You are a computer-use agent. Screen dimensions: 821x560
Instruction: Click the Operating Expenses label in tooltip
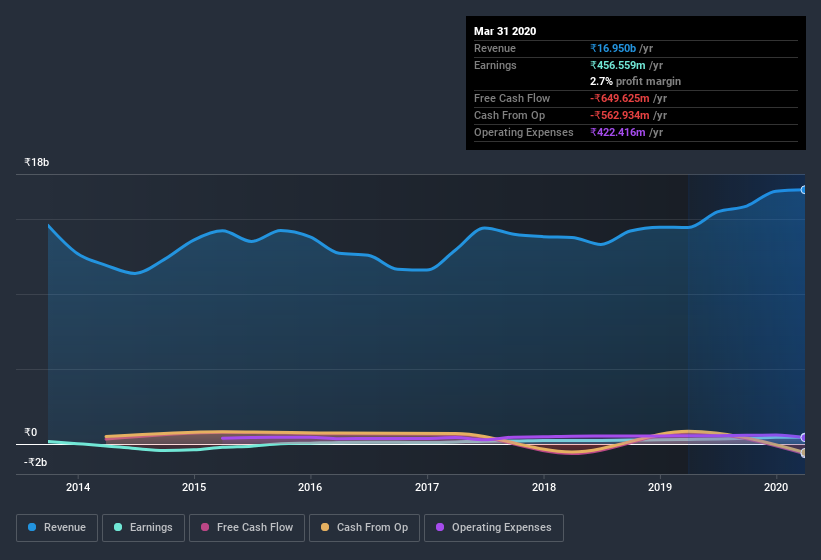pos(524,132)
